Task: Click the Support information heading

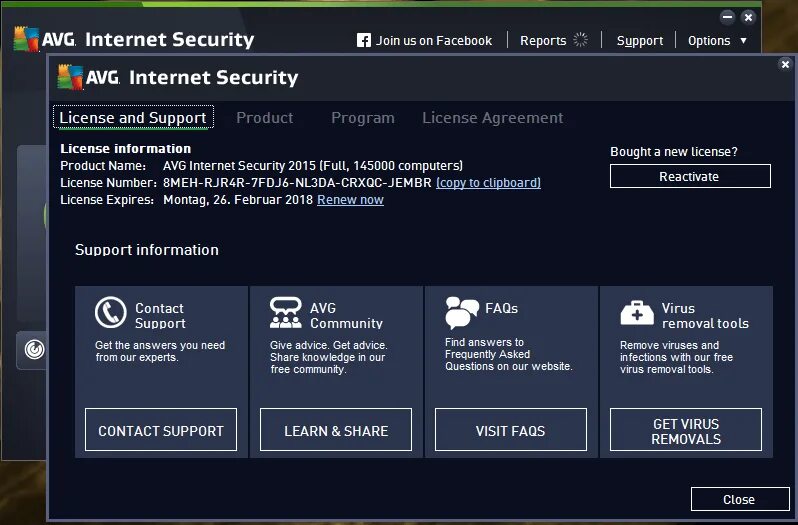Action: pos(147,250)
